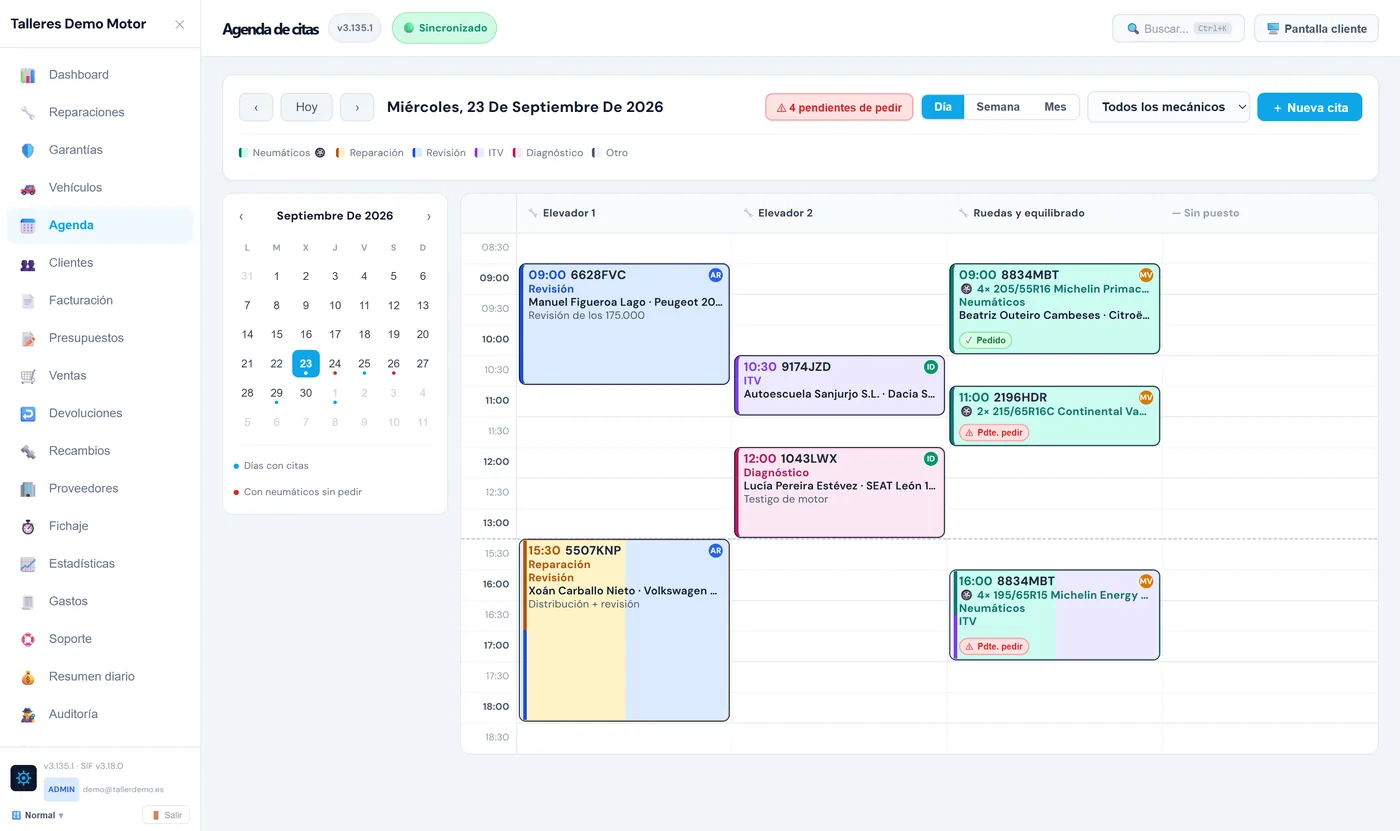Open the 12:00 1043LWX Diagnóstico appointment
1400x831 pixels.
tap(840, 492)
